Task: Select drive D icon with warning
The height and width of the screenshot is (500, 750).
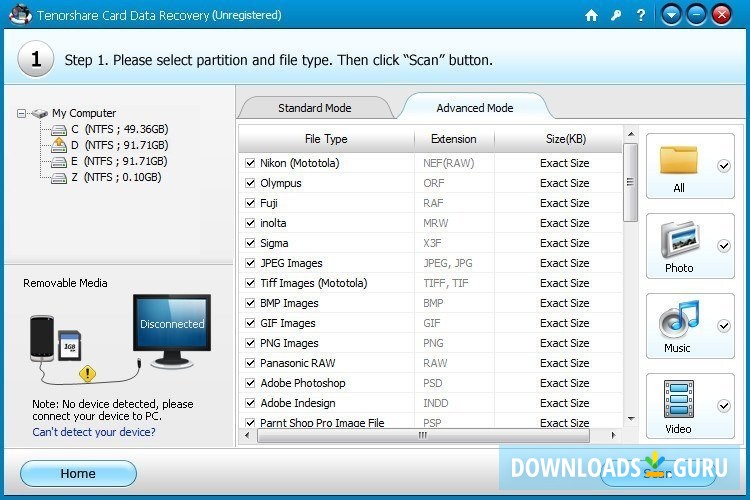Action: coord(59,145)
